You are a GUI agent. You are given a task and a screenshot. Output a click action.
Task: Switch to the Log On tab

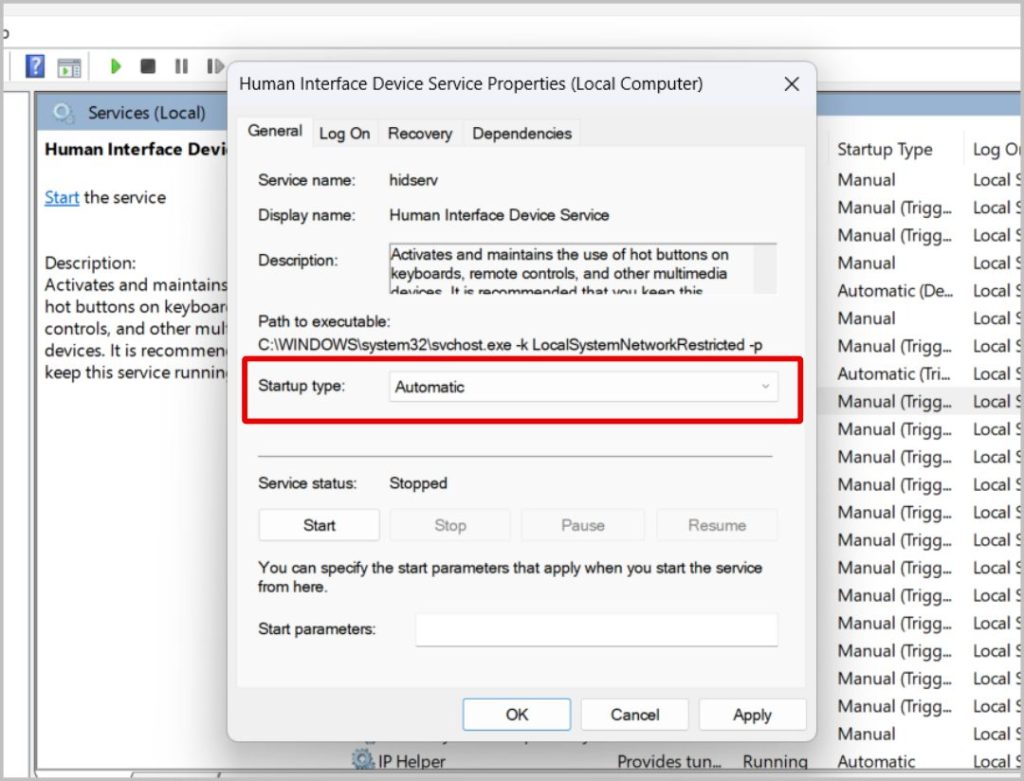[344, 133]
